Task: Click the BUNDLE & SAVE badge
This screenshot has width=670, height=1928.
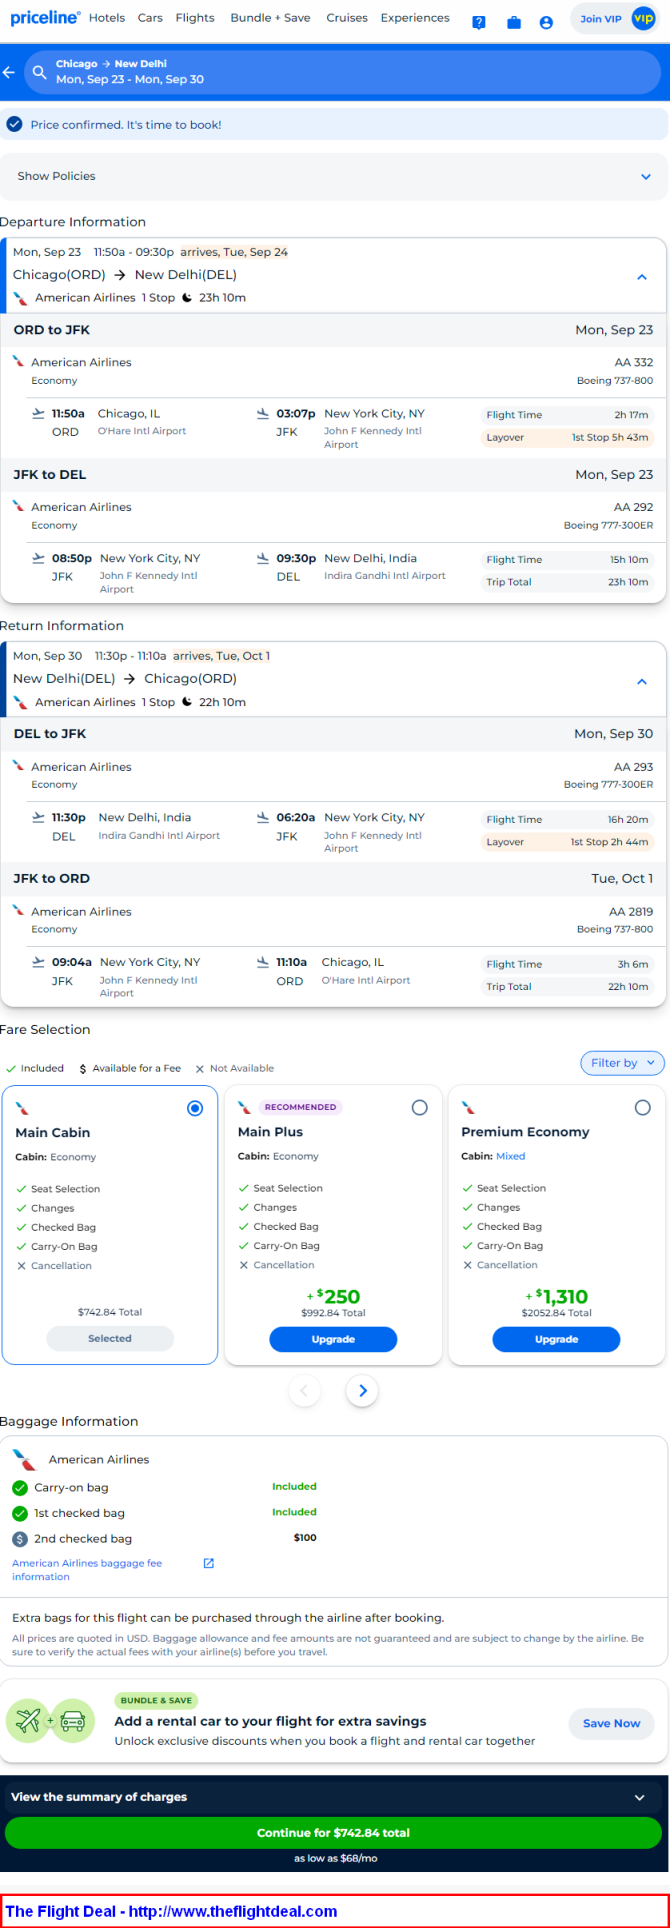Action: coord(157,1700)
